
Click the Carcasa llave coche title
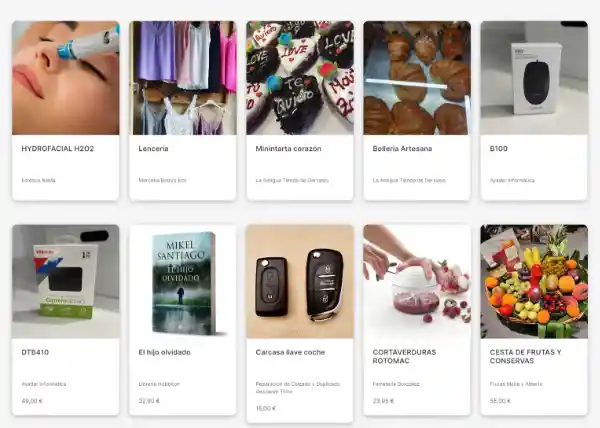[x=290, y=352]
